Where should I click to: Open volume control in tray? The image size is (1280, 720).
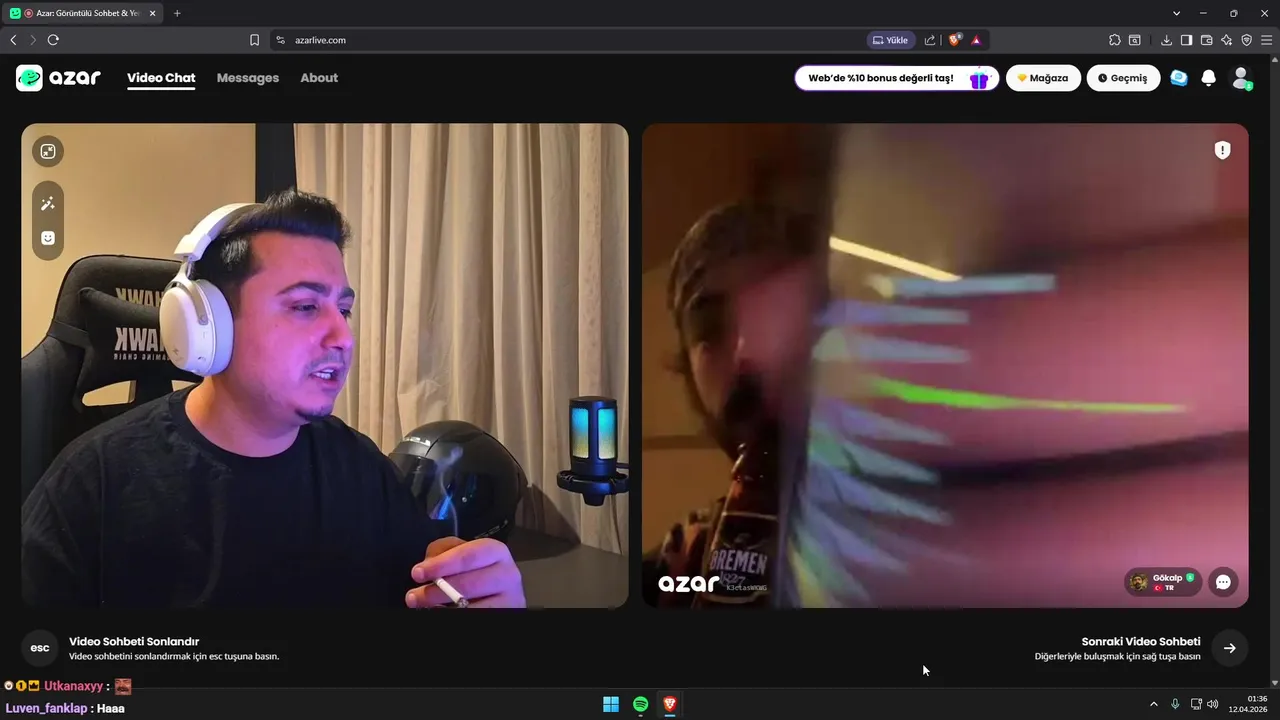click(x=1212, y=704)
